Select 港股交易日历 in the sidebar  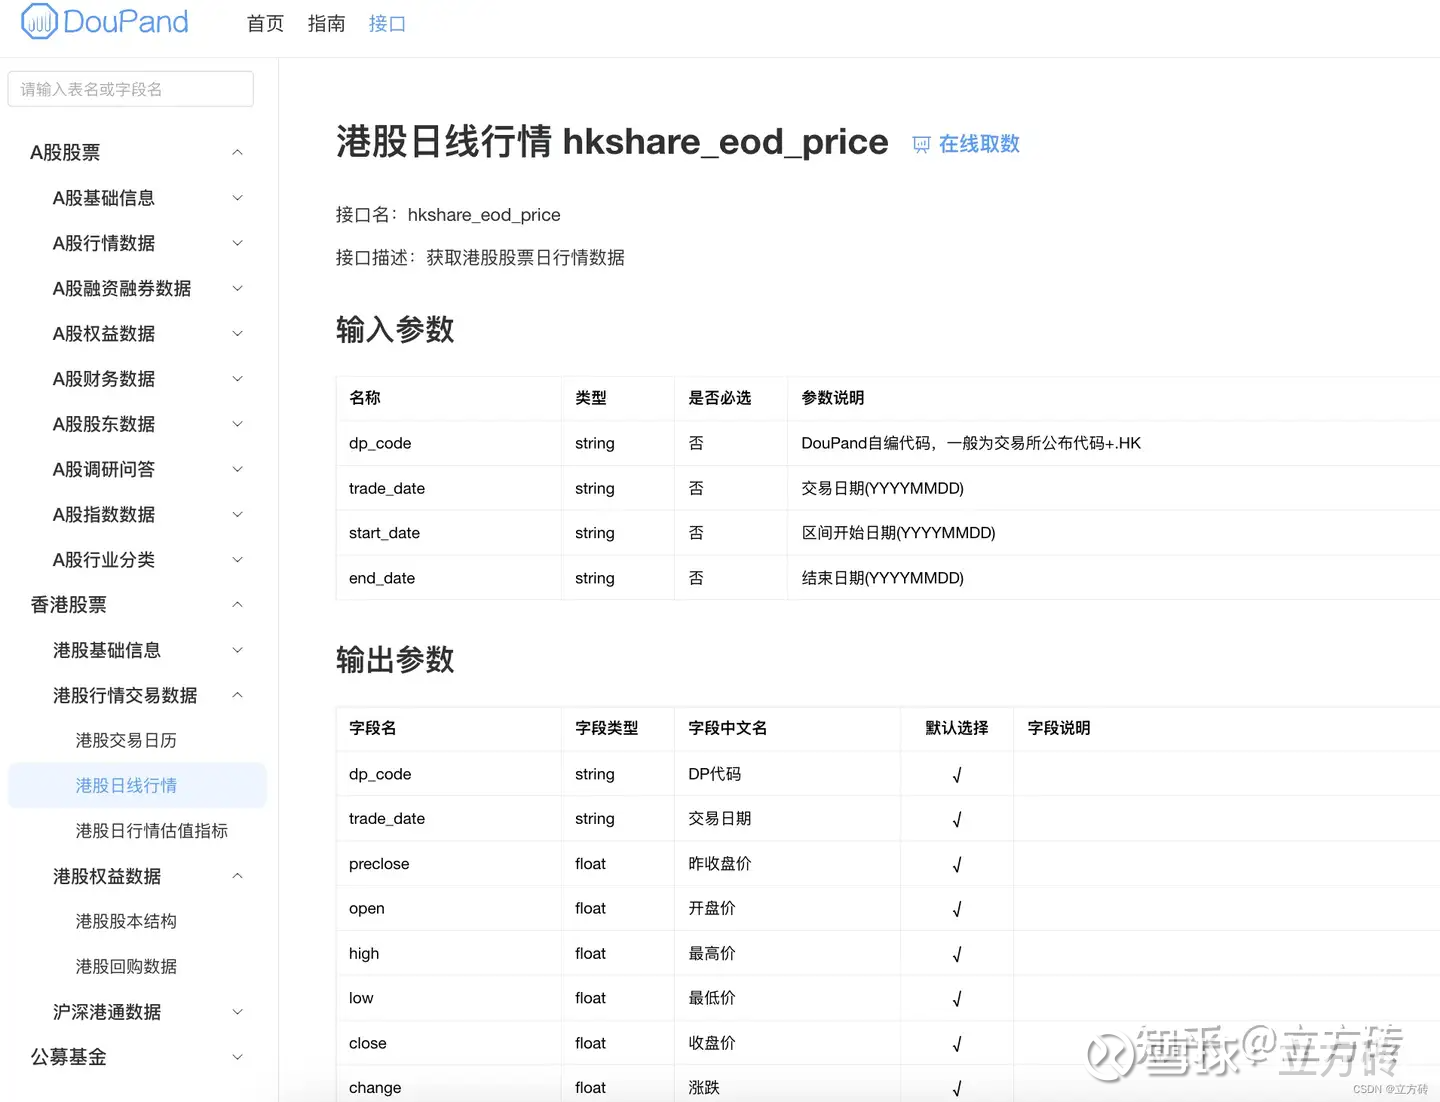pyautogui.click(x=125, y=740)
